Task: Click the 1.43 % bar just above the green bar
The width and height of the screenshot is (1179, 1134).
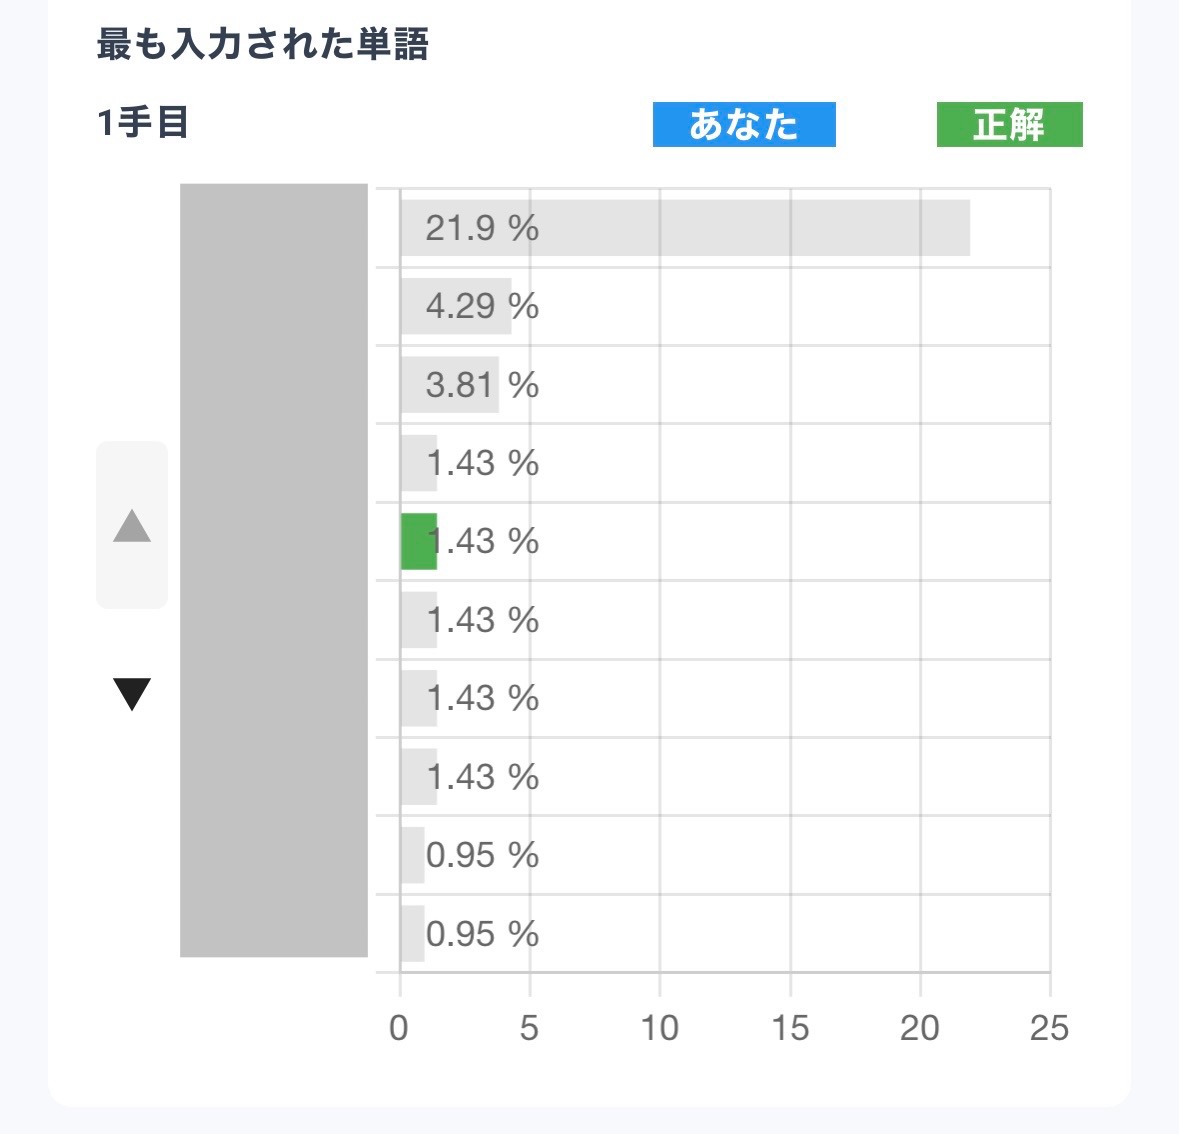Action: coord(418,463)
